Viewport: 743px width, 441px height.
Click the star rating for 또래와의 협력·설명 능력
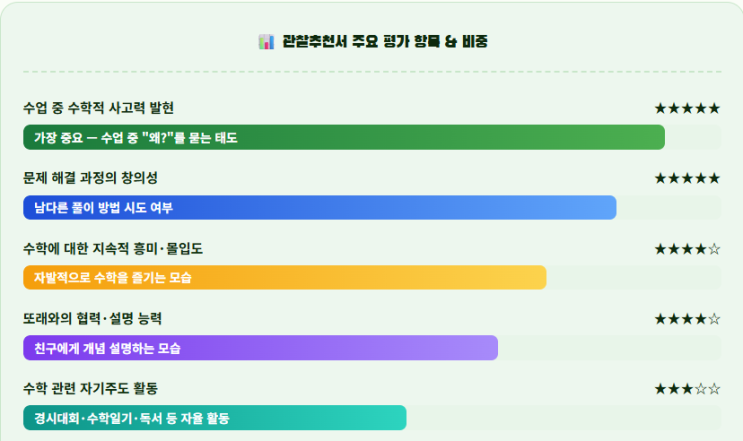coord(687,318)
